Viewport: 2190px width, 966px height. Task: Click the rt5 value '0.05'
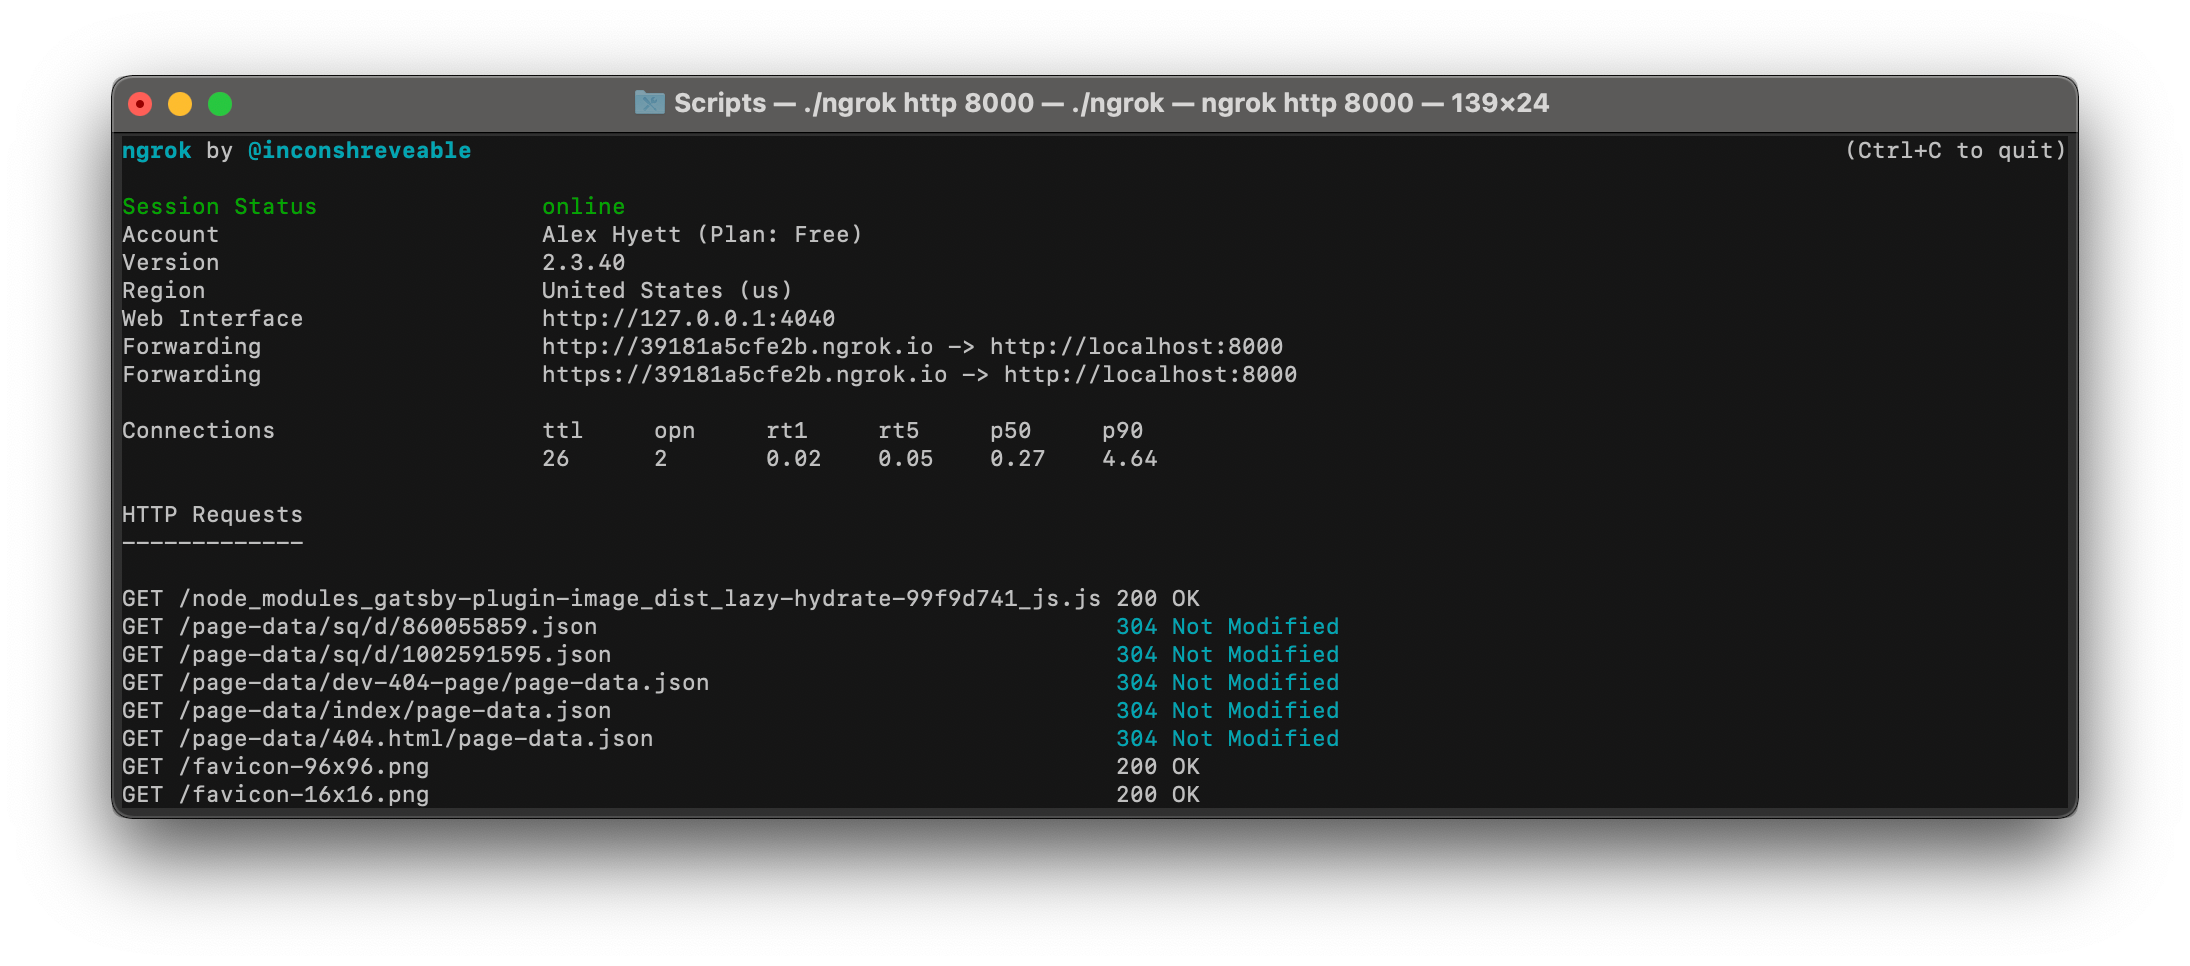[x=905, y=459]
